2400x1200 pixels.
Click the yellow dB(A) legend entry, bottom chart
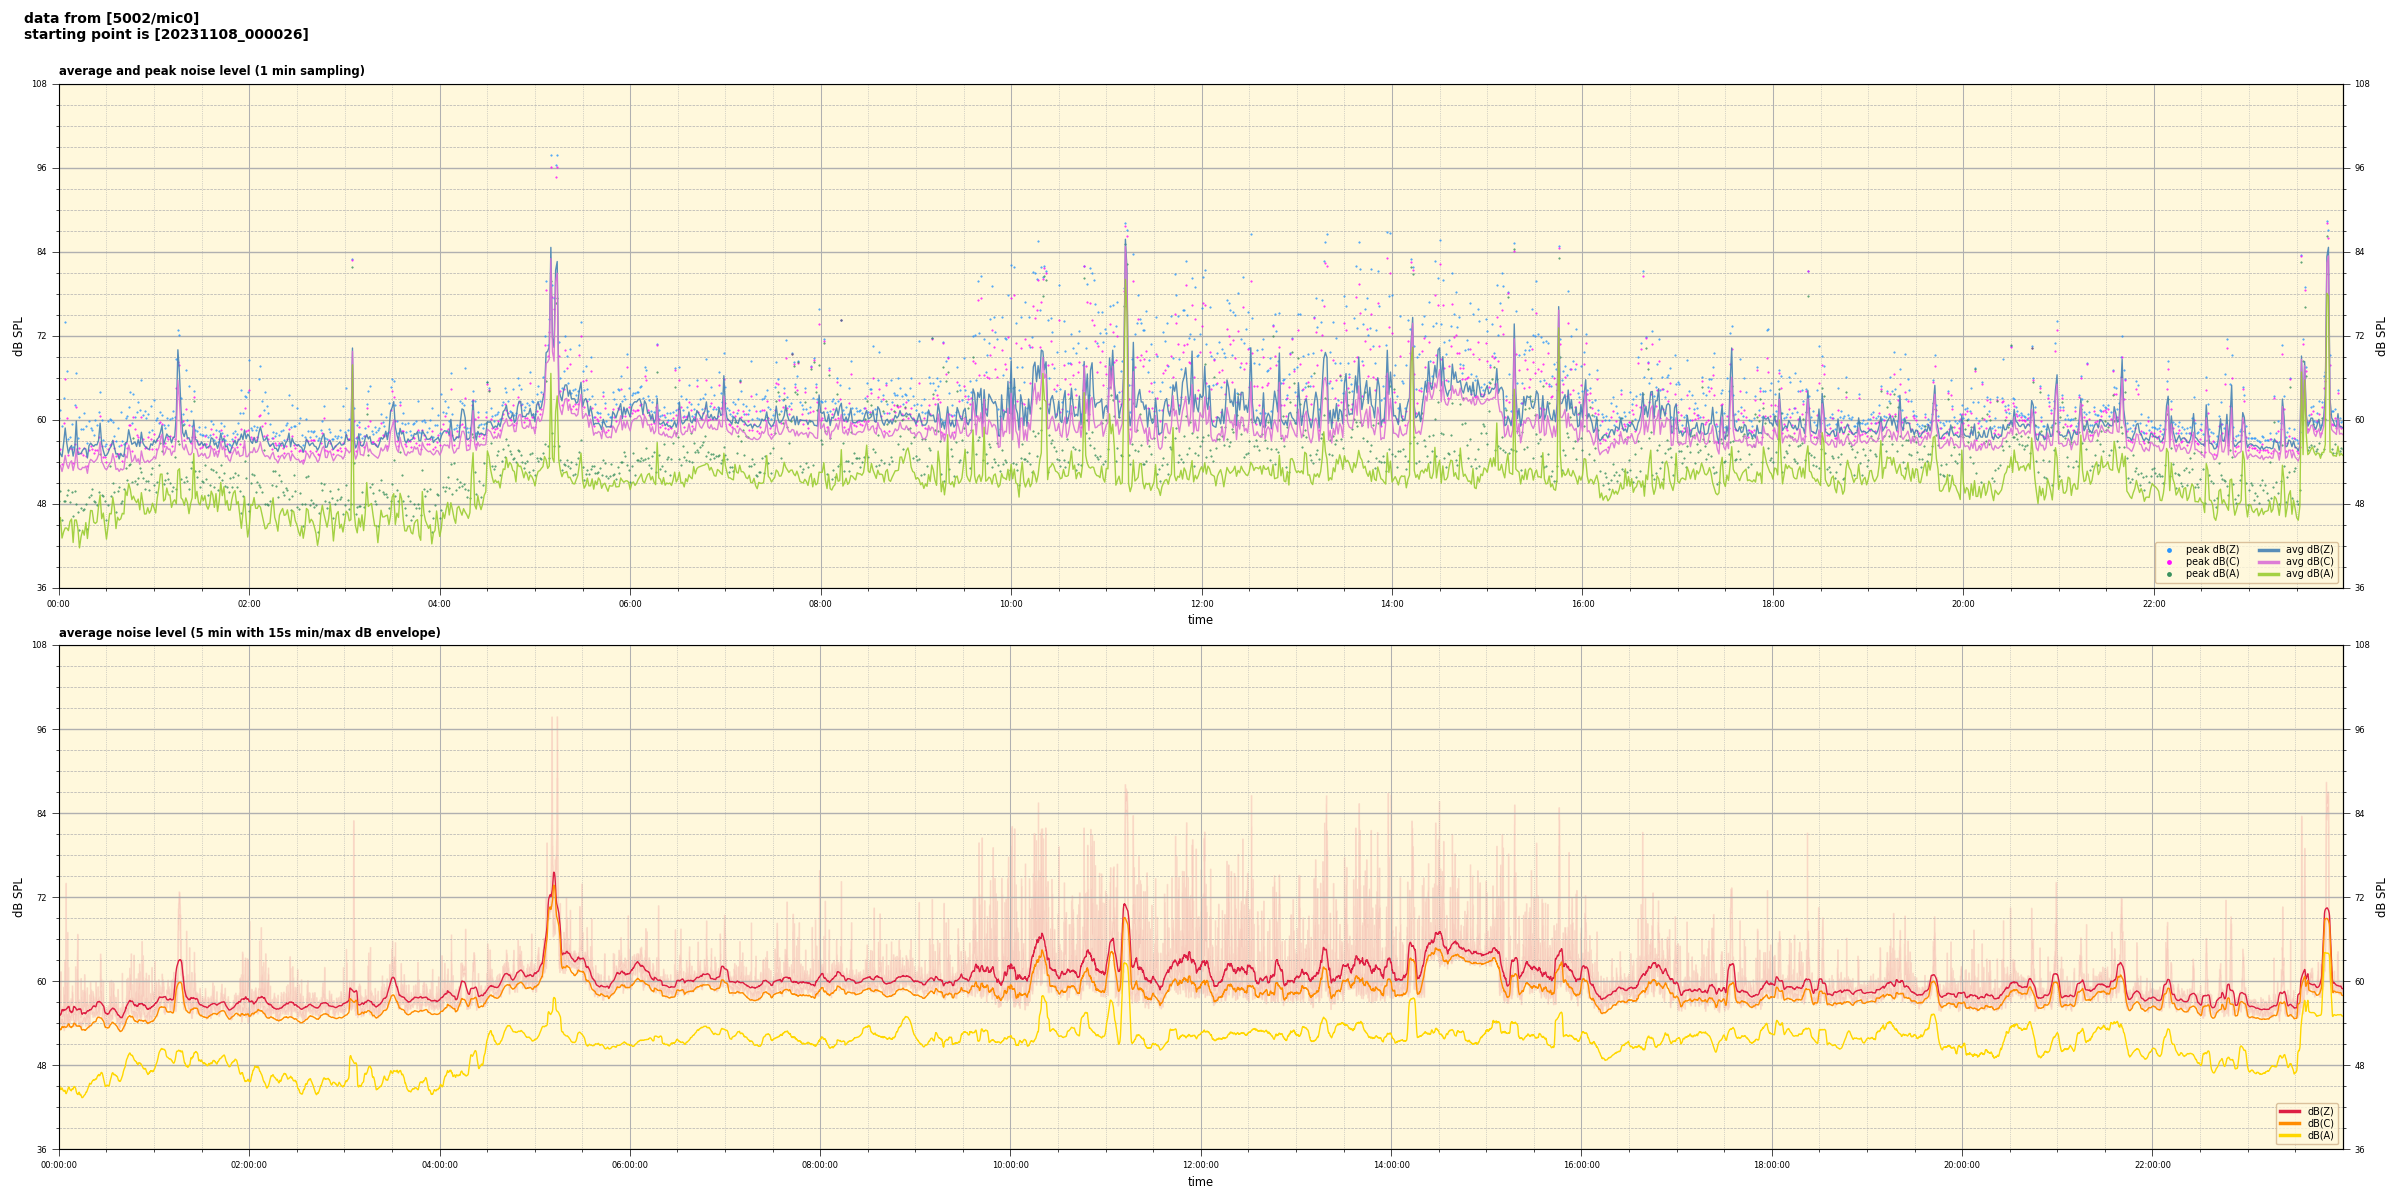pos(2290,1135)
